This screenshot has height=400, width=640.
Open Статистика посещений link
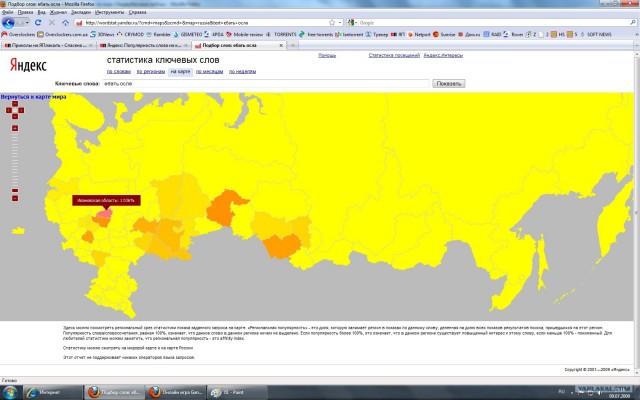(394, 56)
